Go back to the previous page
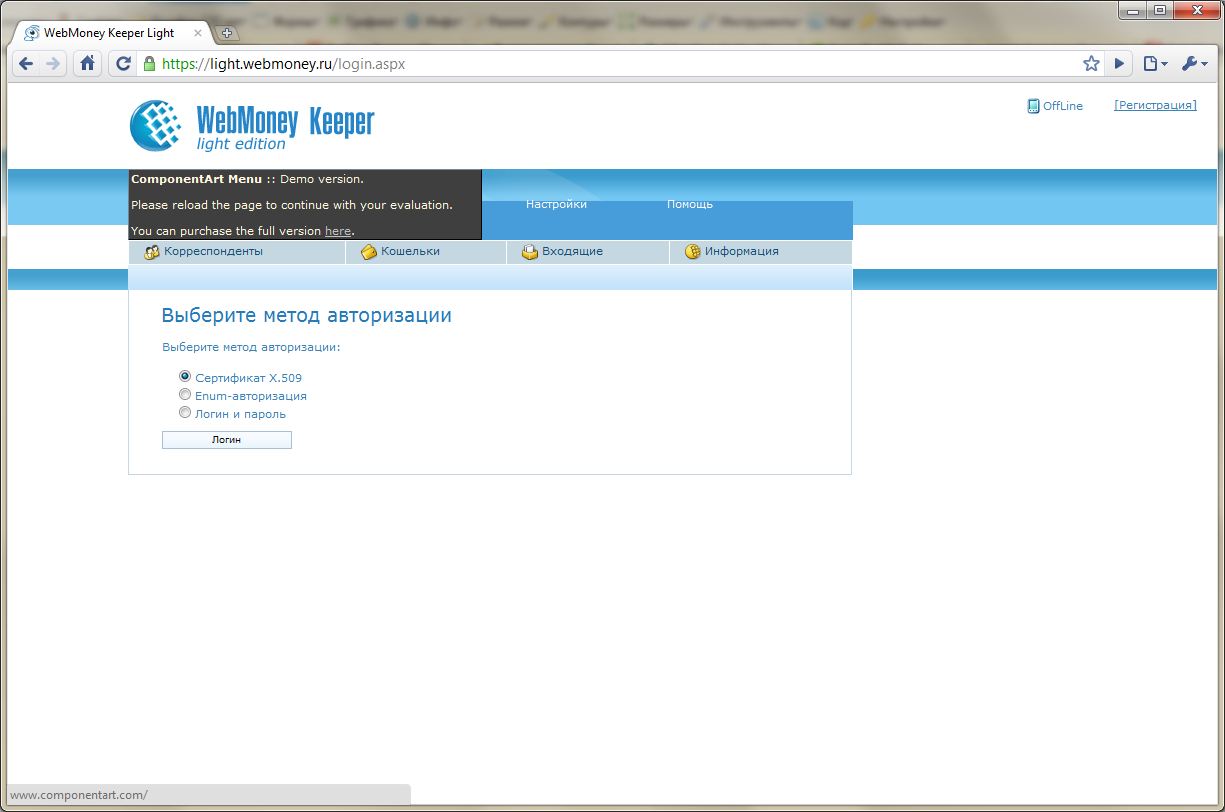Viewport: 1225px width, 812px height. pos(26,64)
